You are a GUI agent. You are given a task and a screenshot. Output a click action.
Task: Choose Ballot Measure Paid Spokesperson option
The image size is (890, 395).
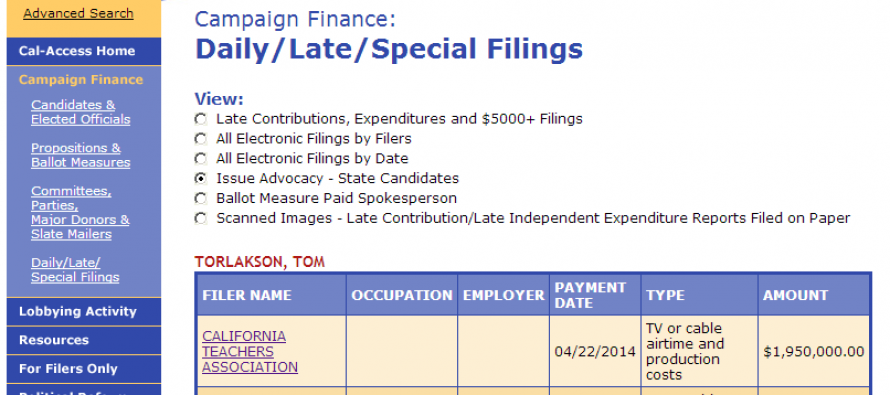coord(200,199)
